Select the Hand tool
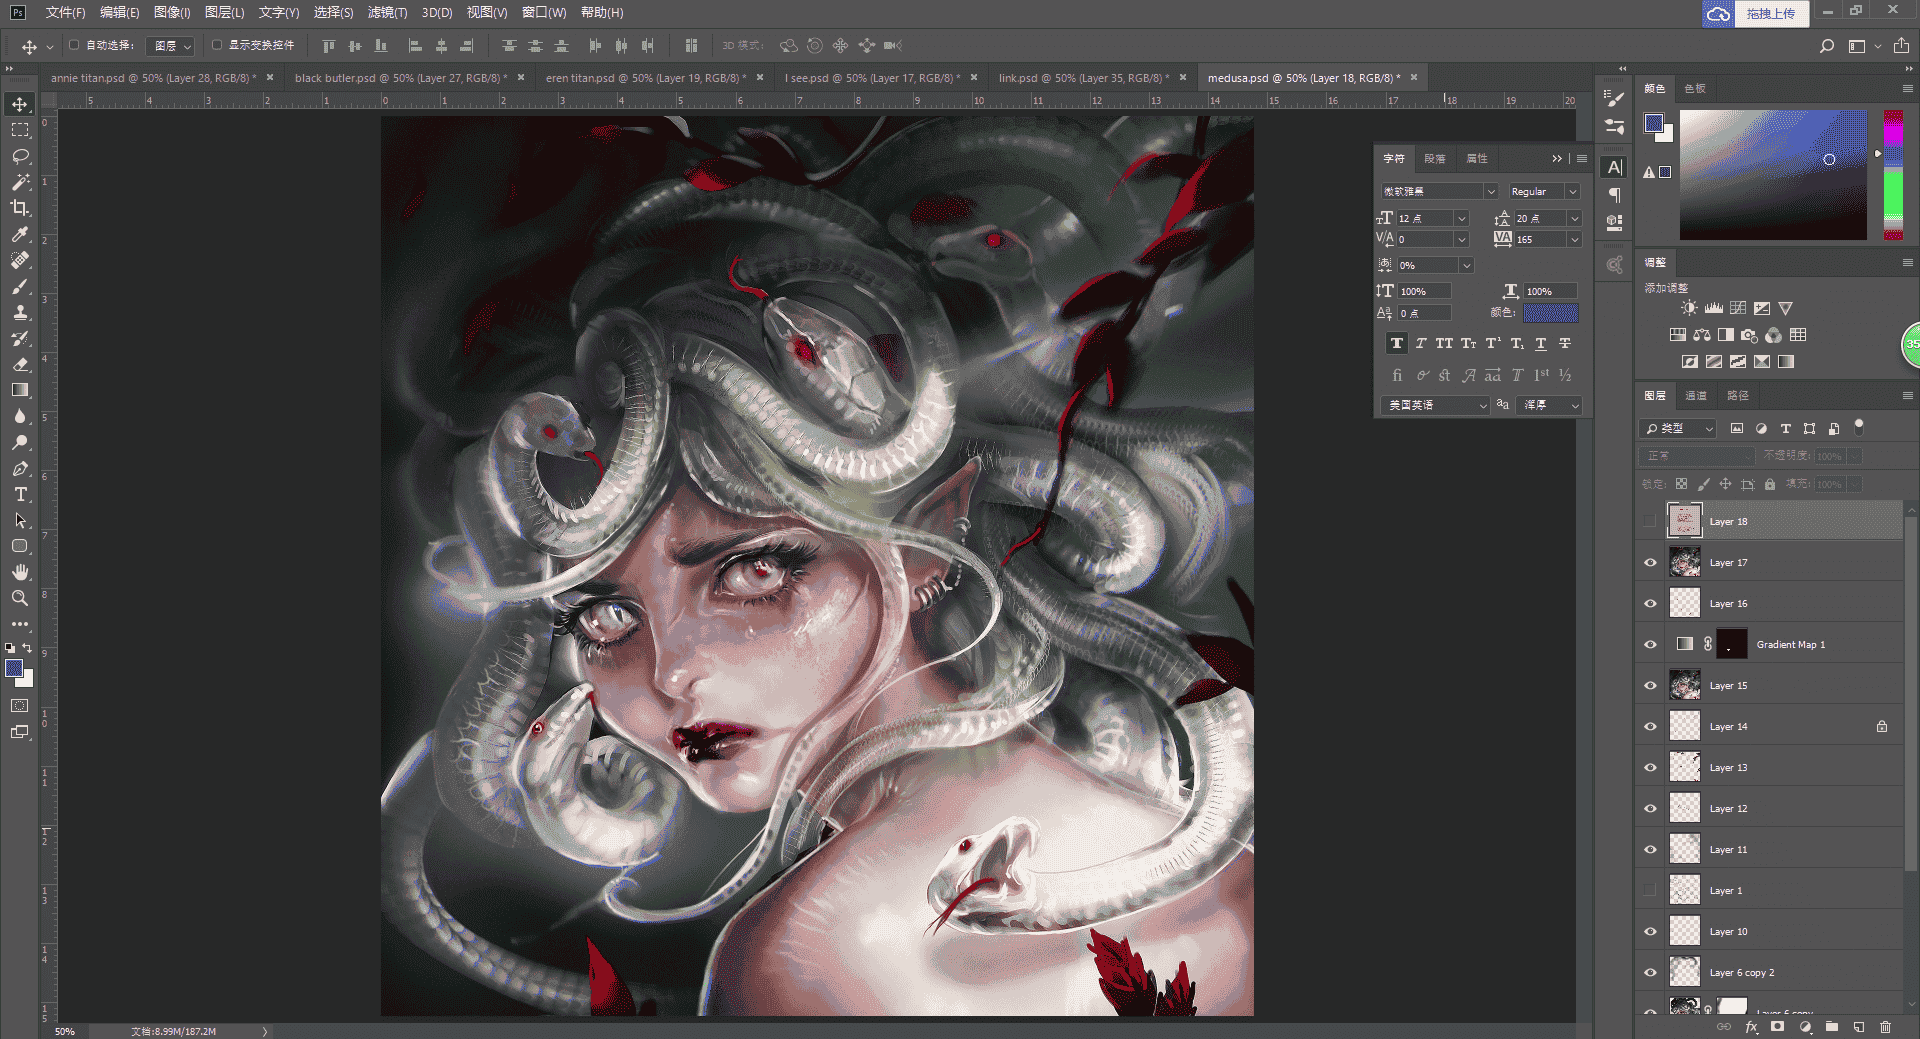Viewport: 1920px width, 1039px height. coord(20,572)
